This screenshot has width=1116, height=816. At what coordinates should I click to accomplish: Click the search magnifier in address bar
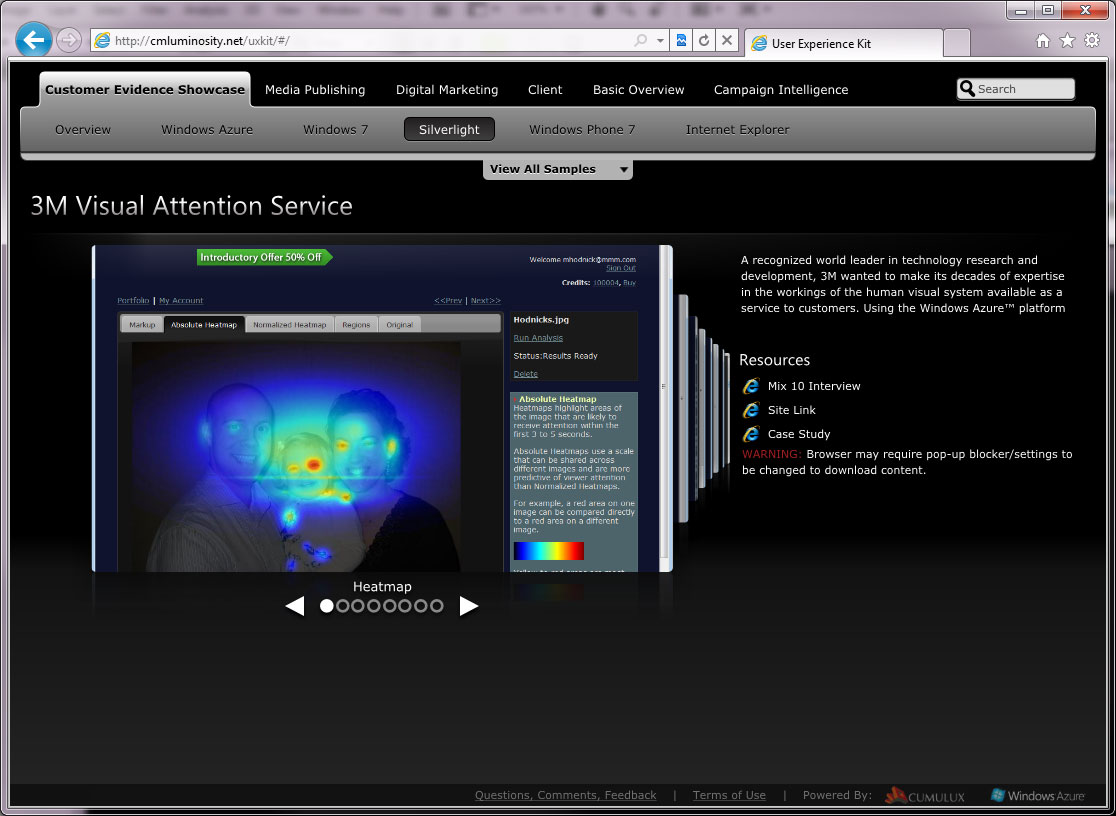click(x=641, y=41)
